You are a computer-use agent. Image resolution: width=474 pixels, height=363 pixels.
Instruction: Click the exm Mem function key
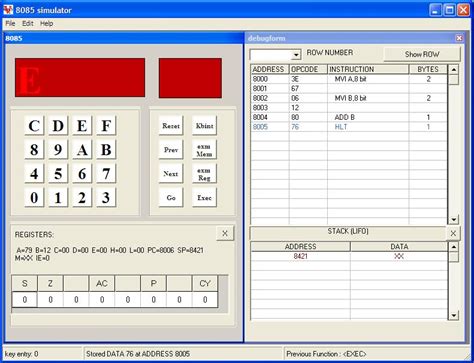[x=204, y=150]
